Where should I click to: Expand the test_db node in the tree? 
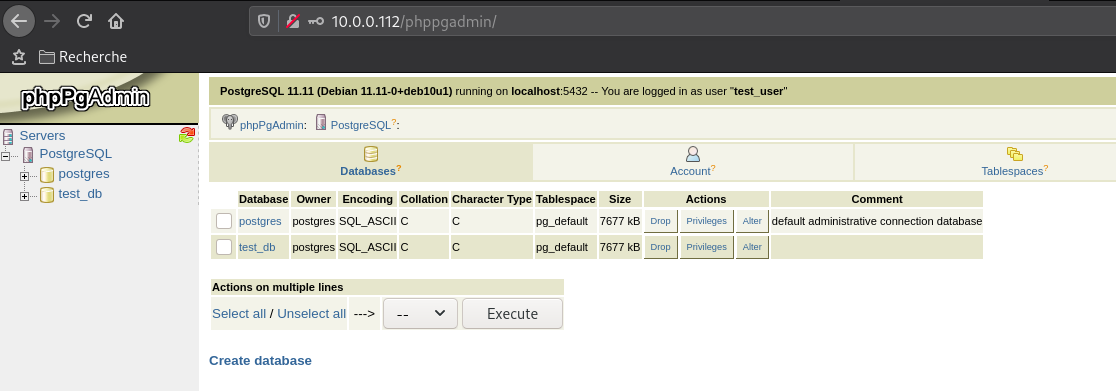click(24, 196)
